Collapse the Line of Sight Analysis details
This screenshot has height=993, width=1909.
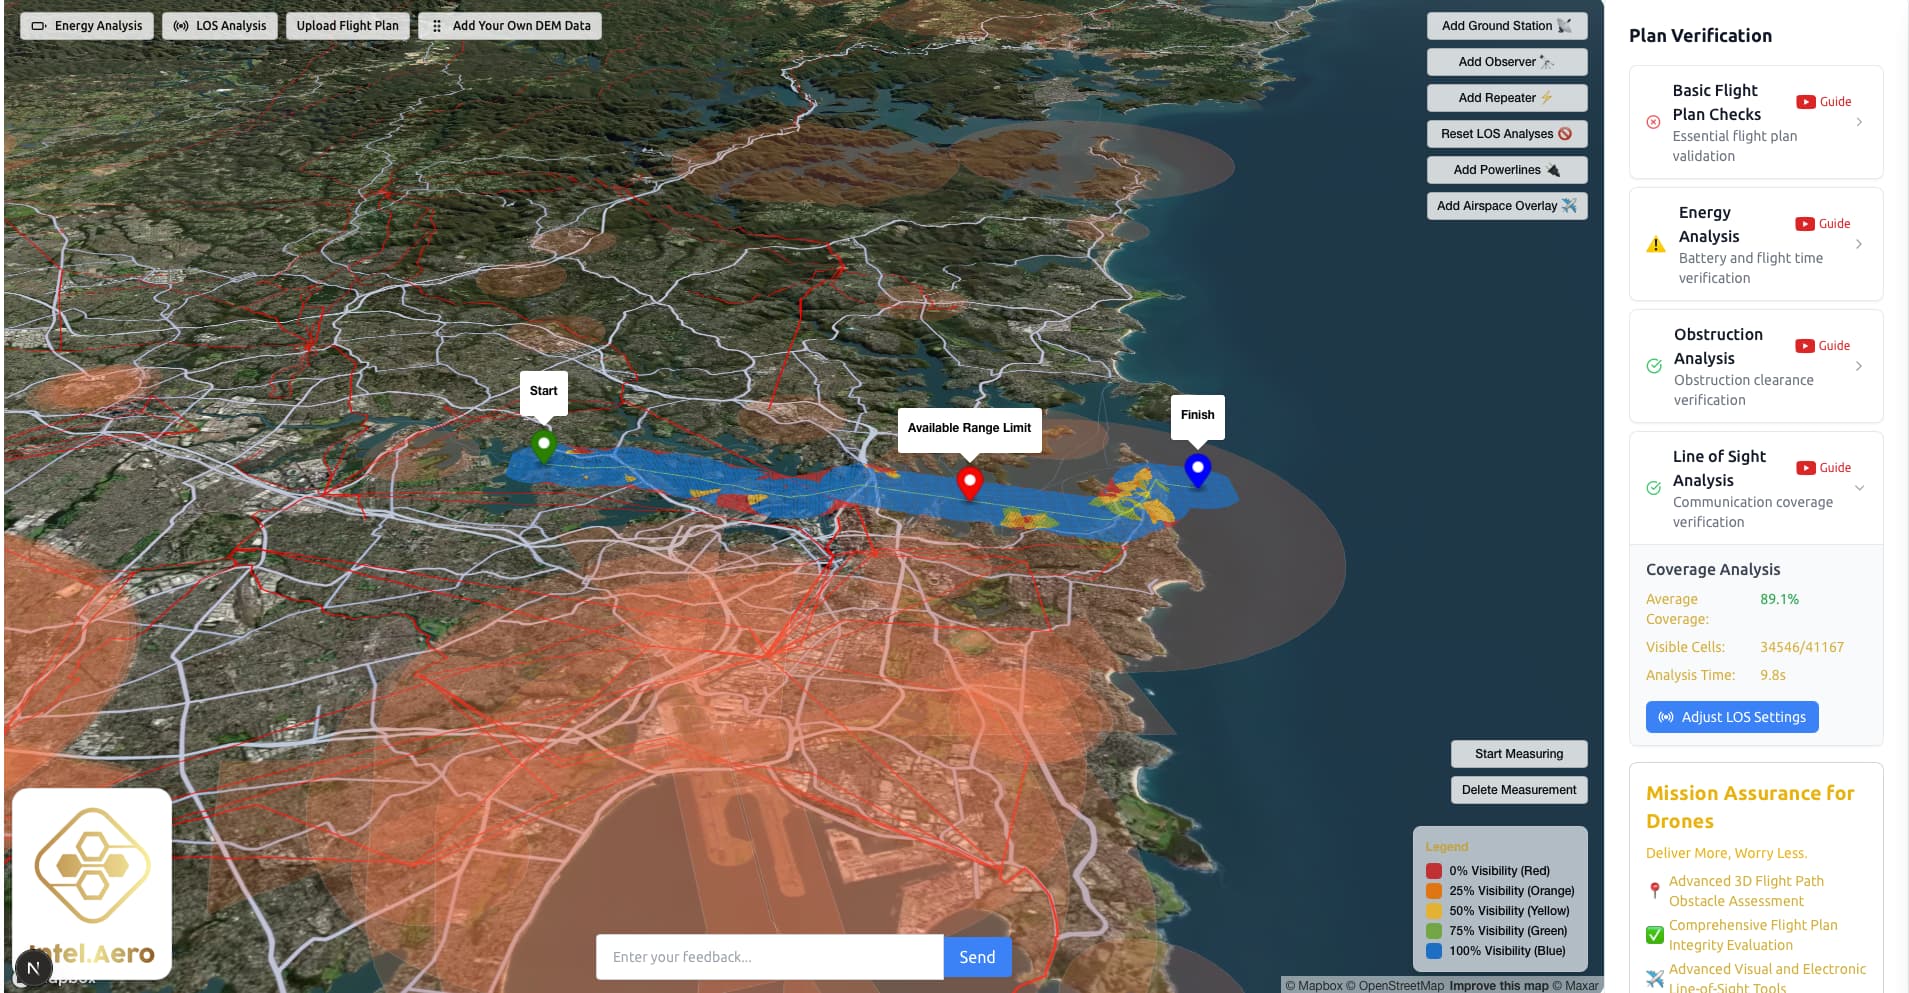click(x=1860, y=488)
